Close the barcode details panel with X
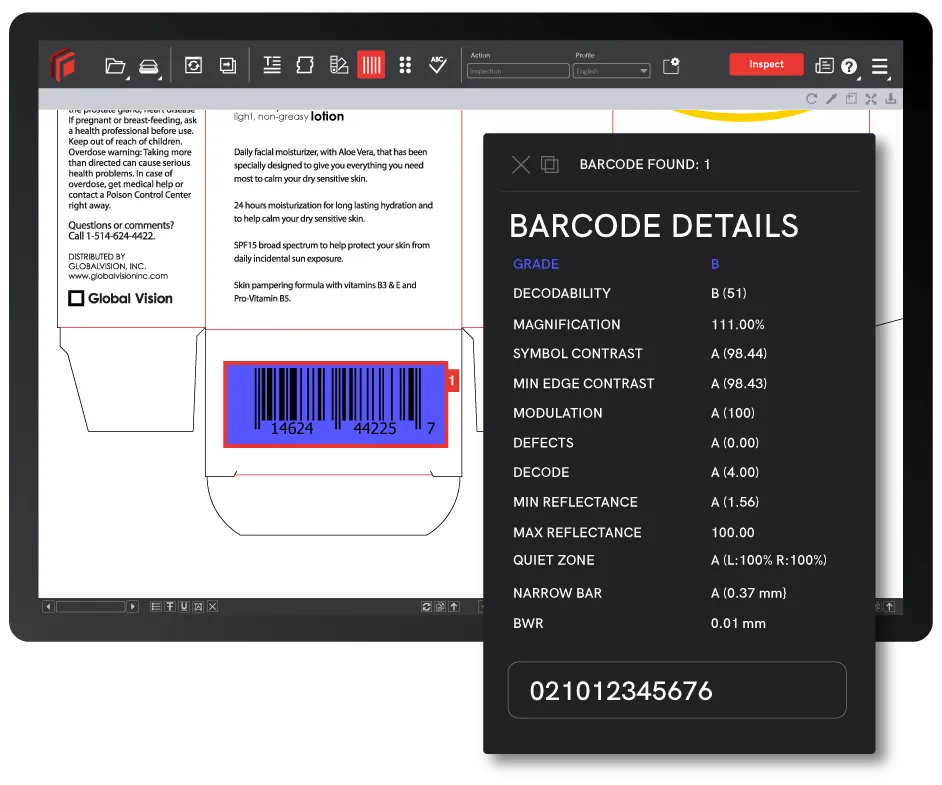Viewport: 942px width, 785px height. pyautogui.click(x=521, y=165)
